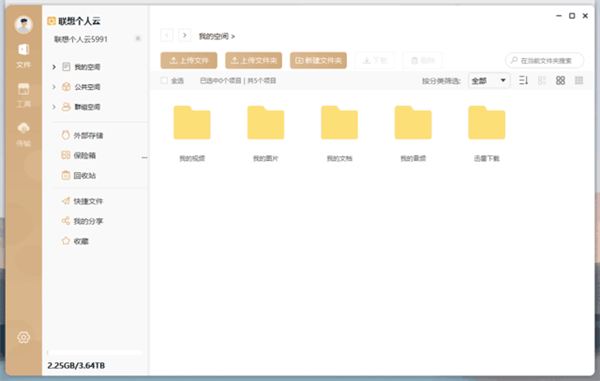This screenshot has width=600, height=381.
Task: Click the 上传文件夹 (upload folder) button
Action: coord(254,60)
